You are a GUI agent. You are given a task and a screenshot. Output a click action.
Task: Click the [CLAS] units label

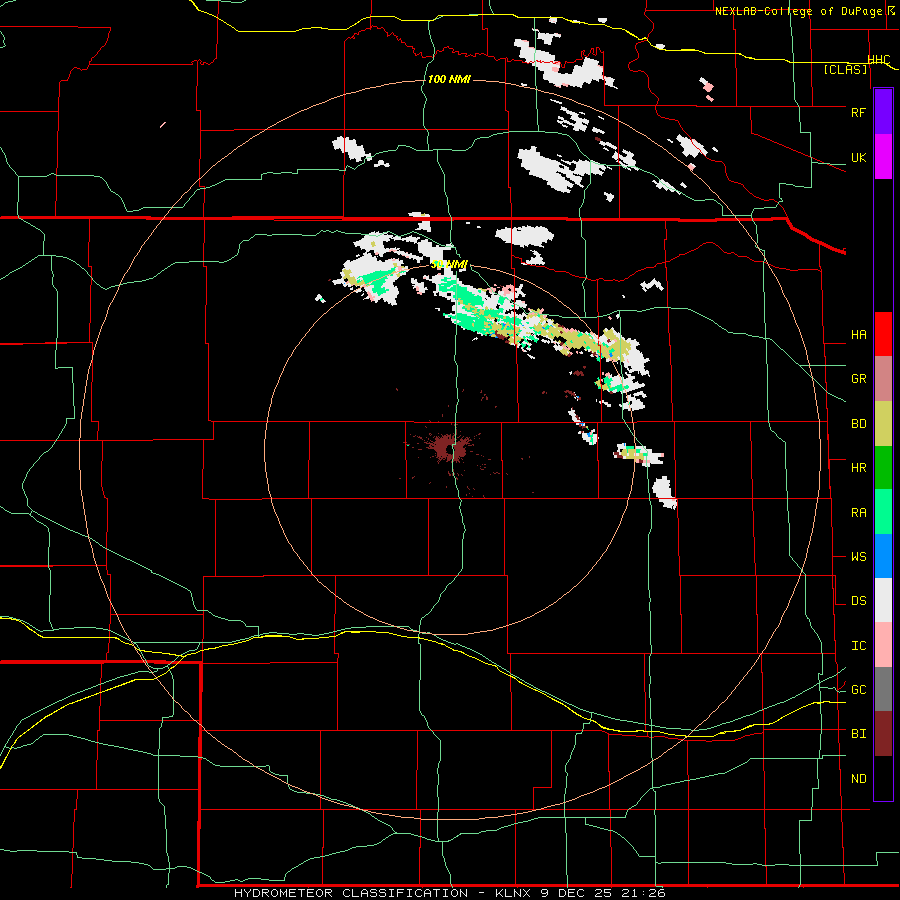click(x=845, y=69)
